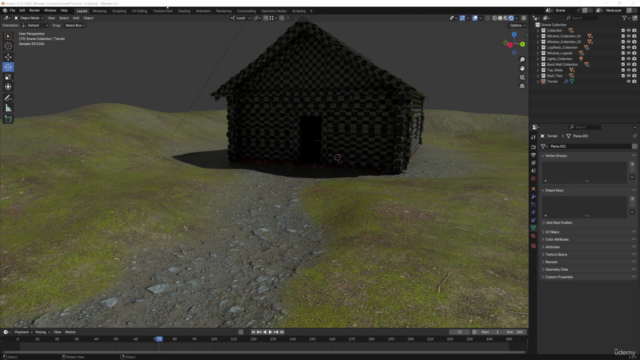
Task: Open the Modifiers properties tab
Action: click(533, 197)
